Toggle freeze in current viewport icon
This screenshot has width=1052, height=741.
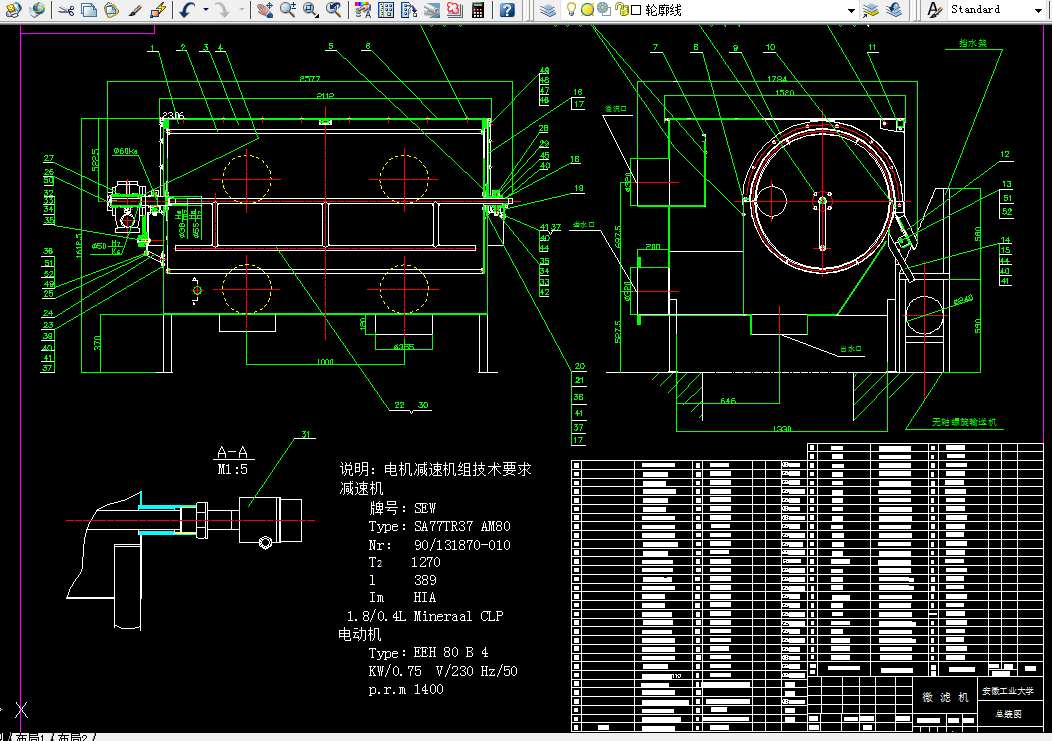click(604, 9)
